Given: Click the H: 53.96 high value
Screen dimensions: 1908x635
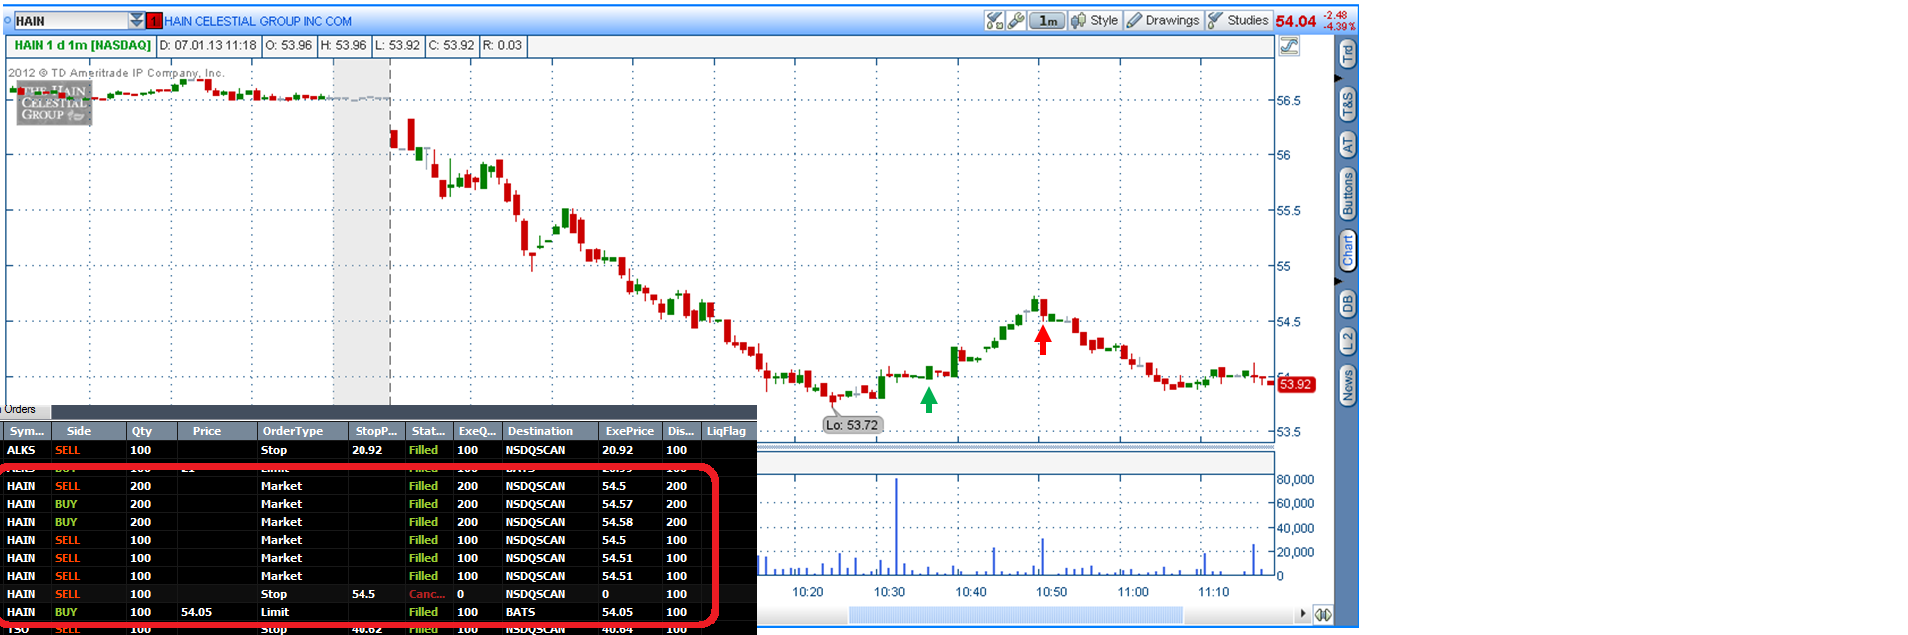Looking at the screenshot, I should [x=343, y=45].
